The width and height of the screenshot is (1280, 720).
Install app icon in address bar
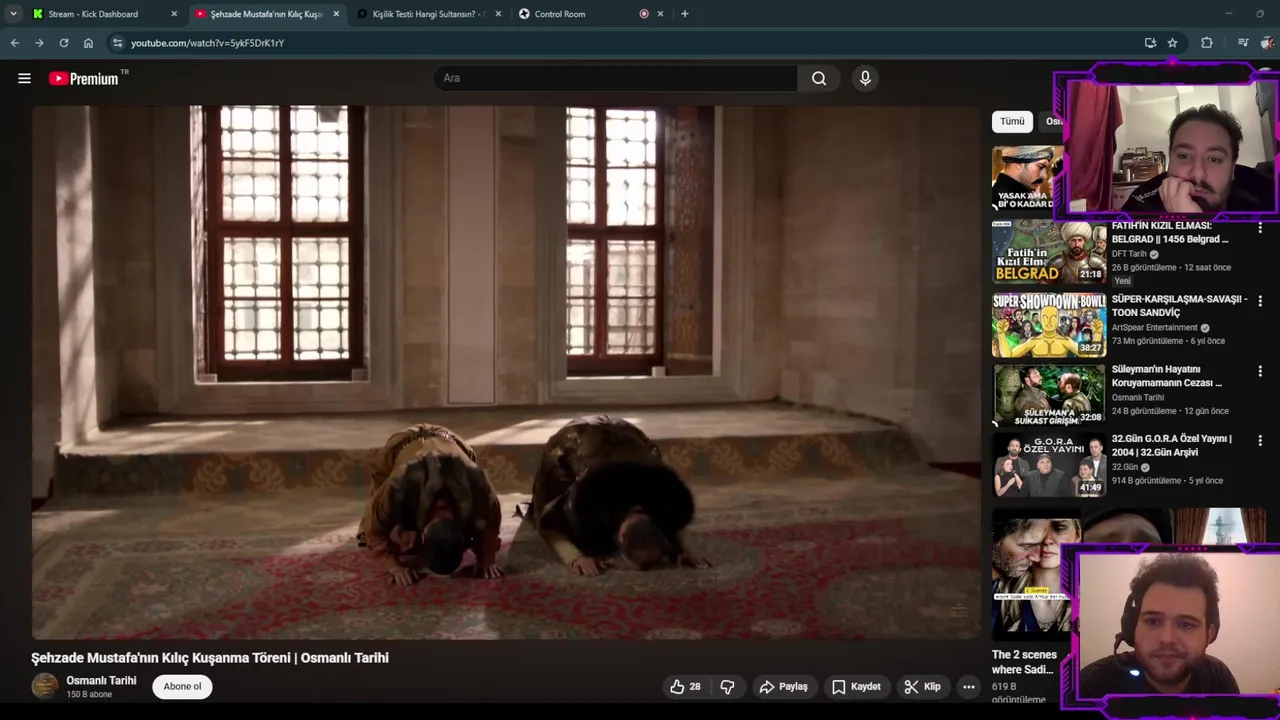click(1150, 43)
